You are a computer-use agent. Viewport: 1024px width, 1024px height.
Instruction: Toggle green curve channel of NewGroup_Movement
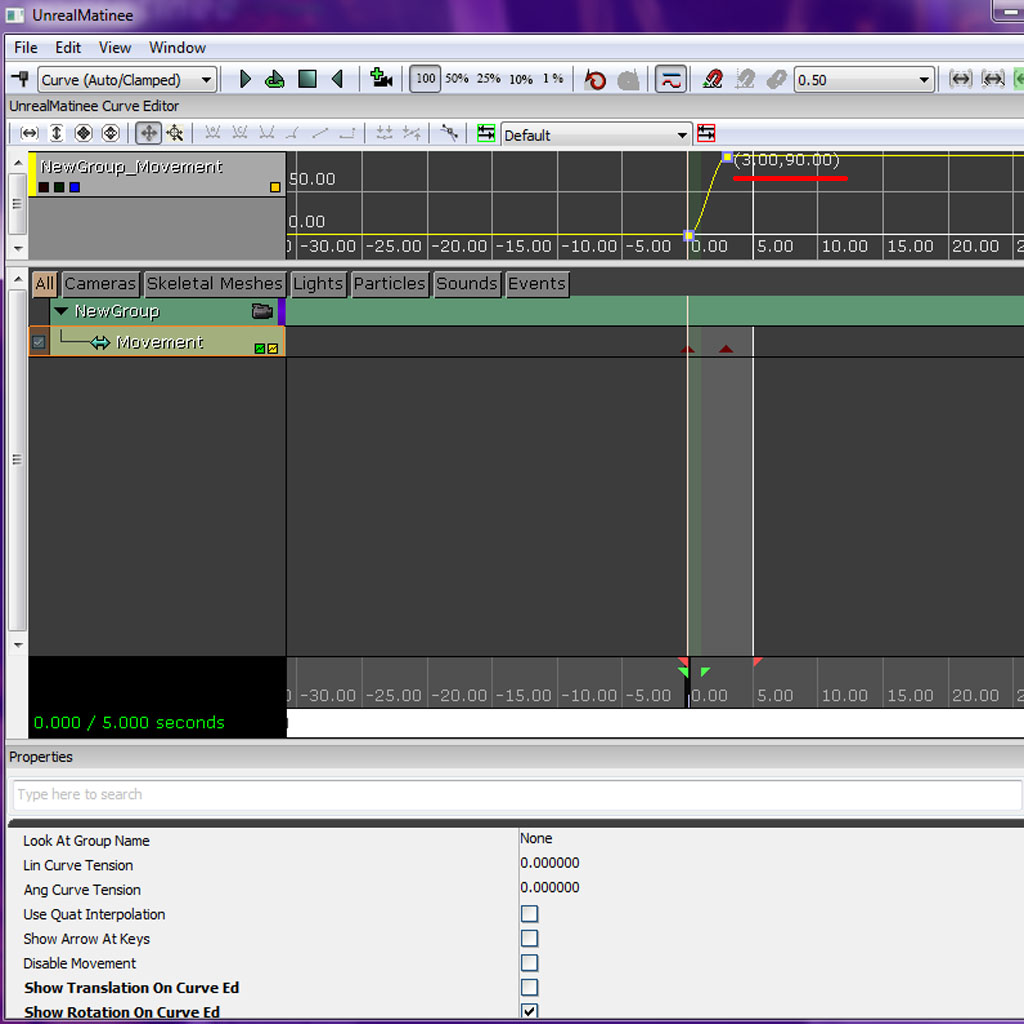pos(59,187)
